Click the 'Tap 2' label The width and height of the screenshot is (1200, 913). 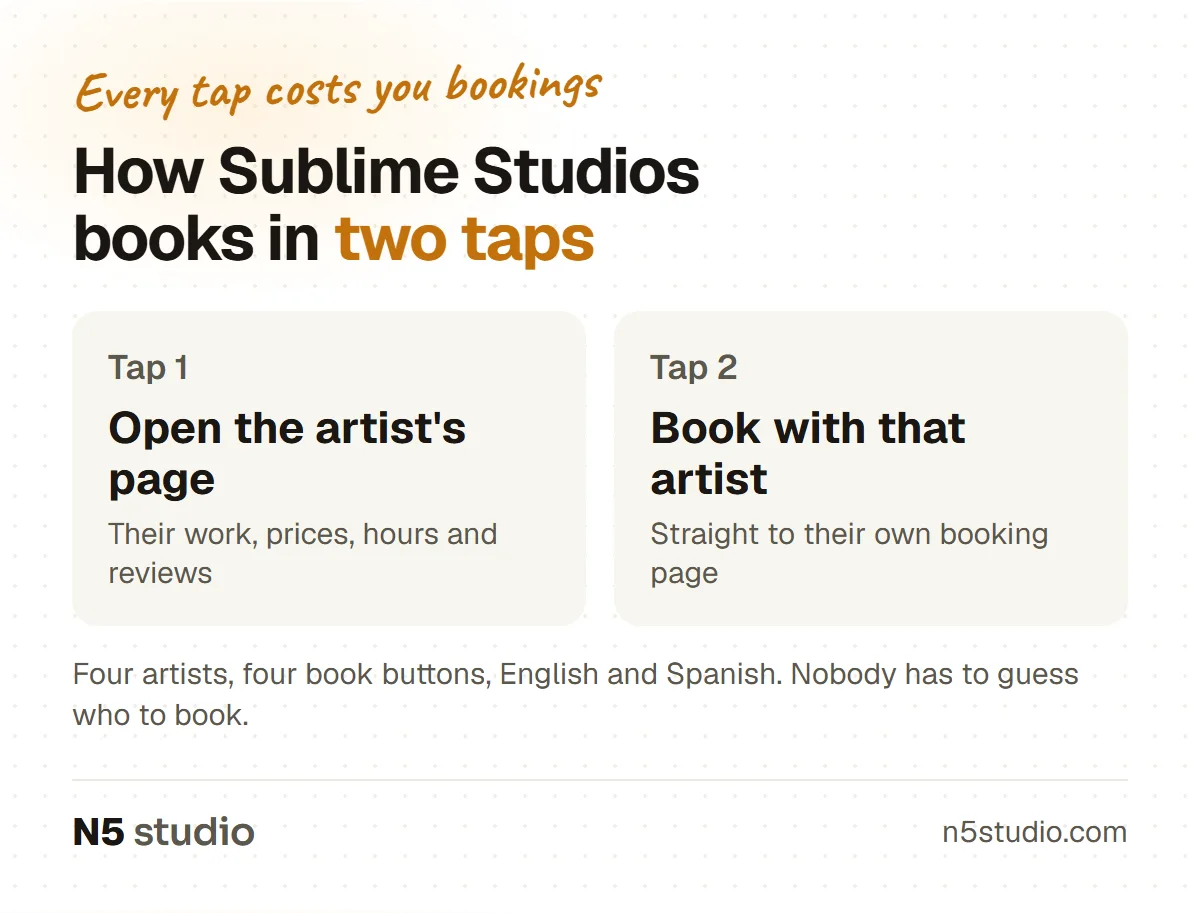pyautogui.click(x=694, y=367)
